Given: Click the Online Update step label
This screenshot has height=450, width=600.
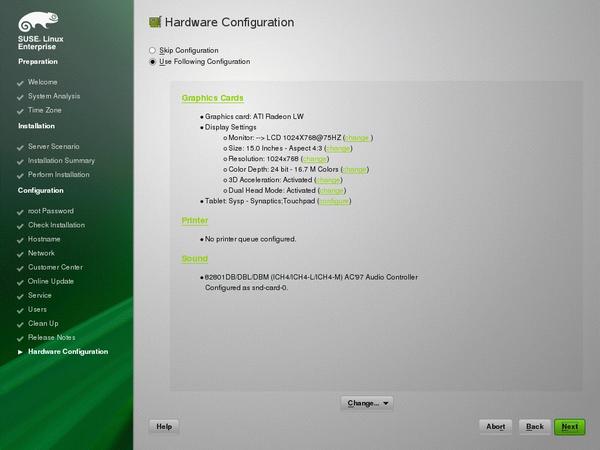Looking at the screenshot, I should pyautogui.click(x=51, y=281).
